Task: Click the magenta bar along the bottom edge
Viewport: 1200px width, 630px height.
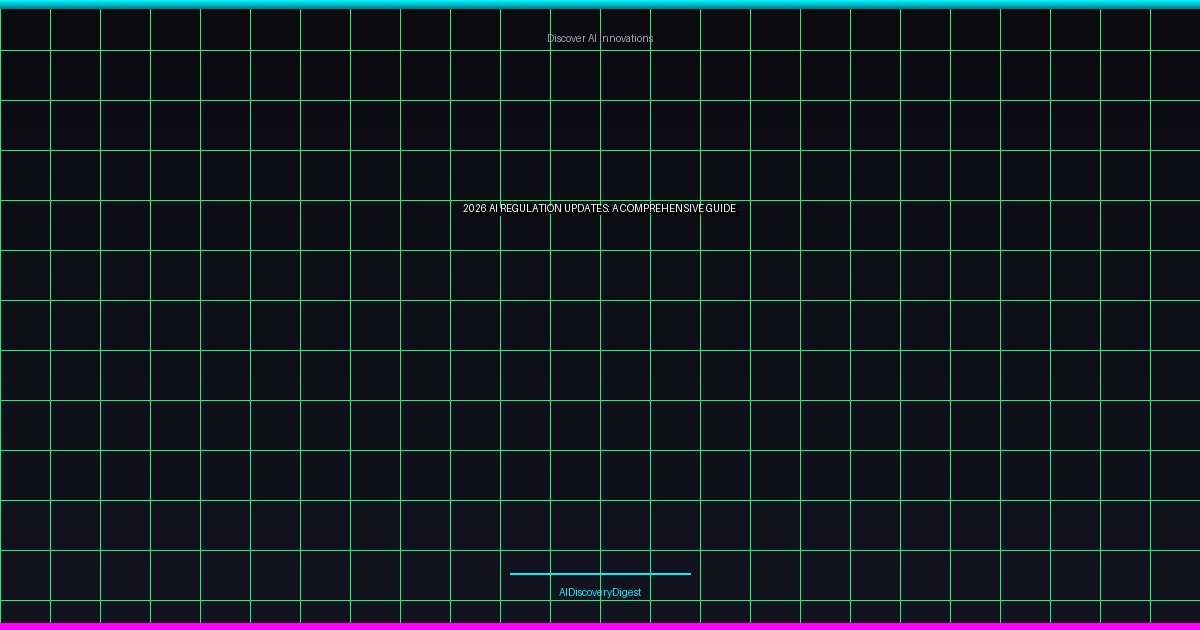Action: (600, 626)
